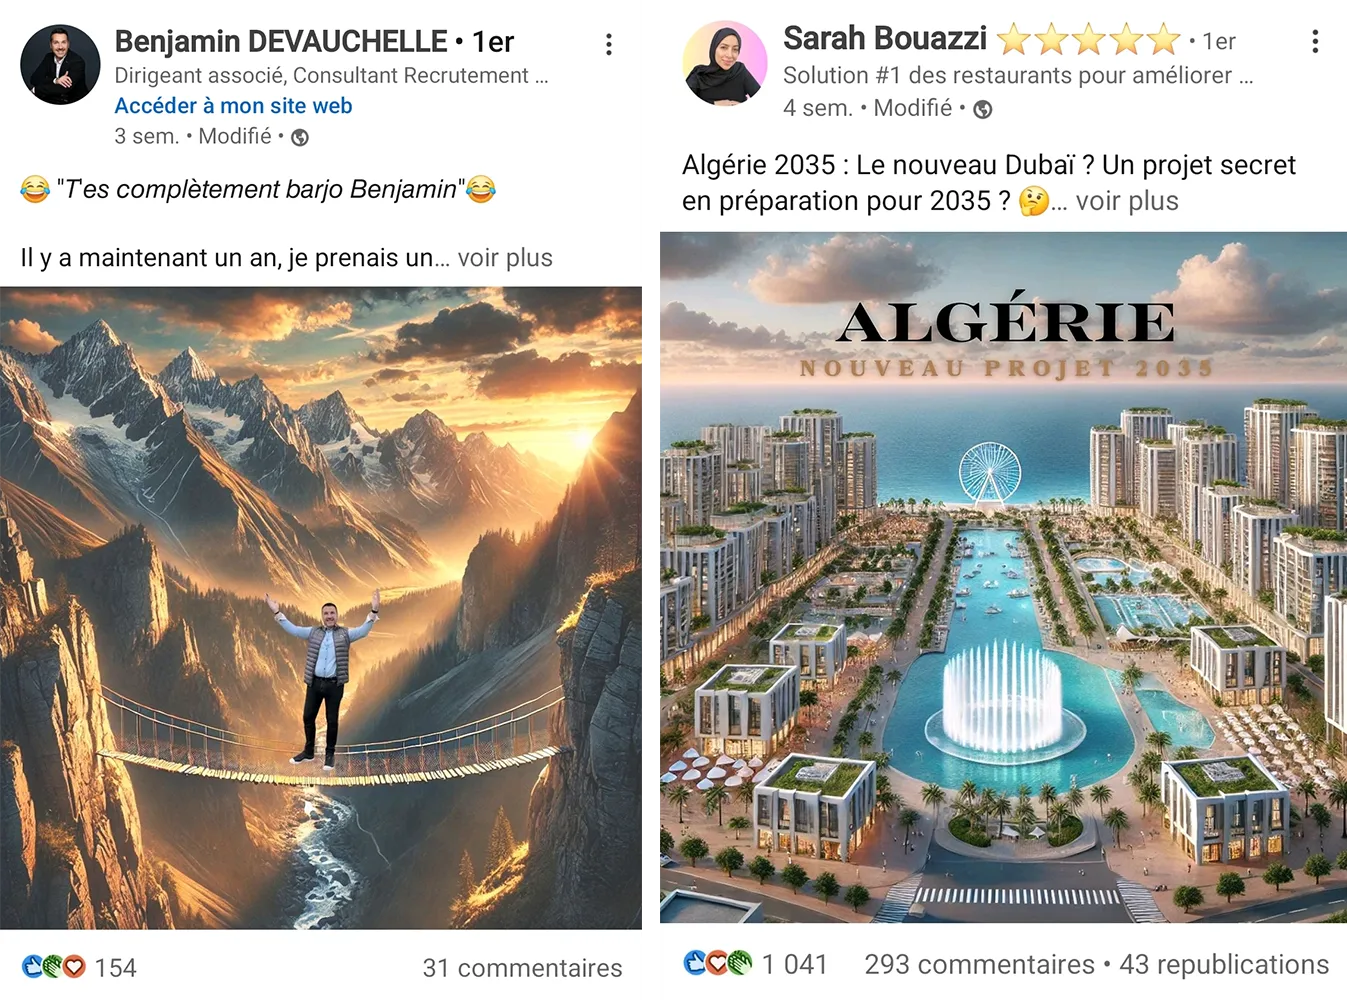View the 293 commentaires on Sarah's post
This screenshot has width=1347, height=1000.
(979, 964)
